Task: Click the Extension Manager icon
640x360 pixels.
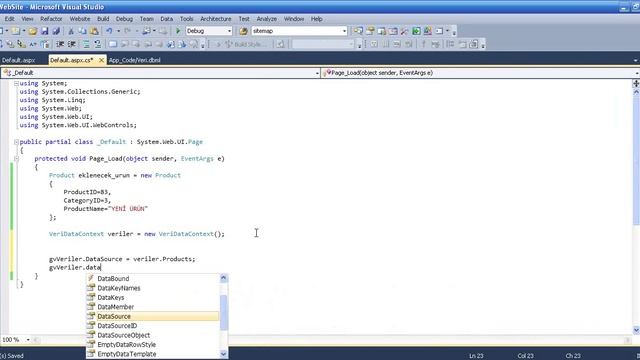Action: coord(428,31)
